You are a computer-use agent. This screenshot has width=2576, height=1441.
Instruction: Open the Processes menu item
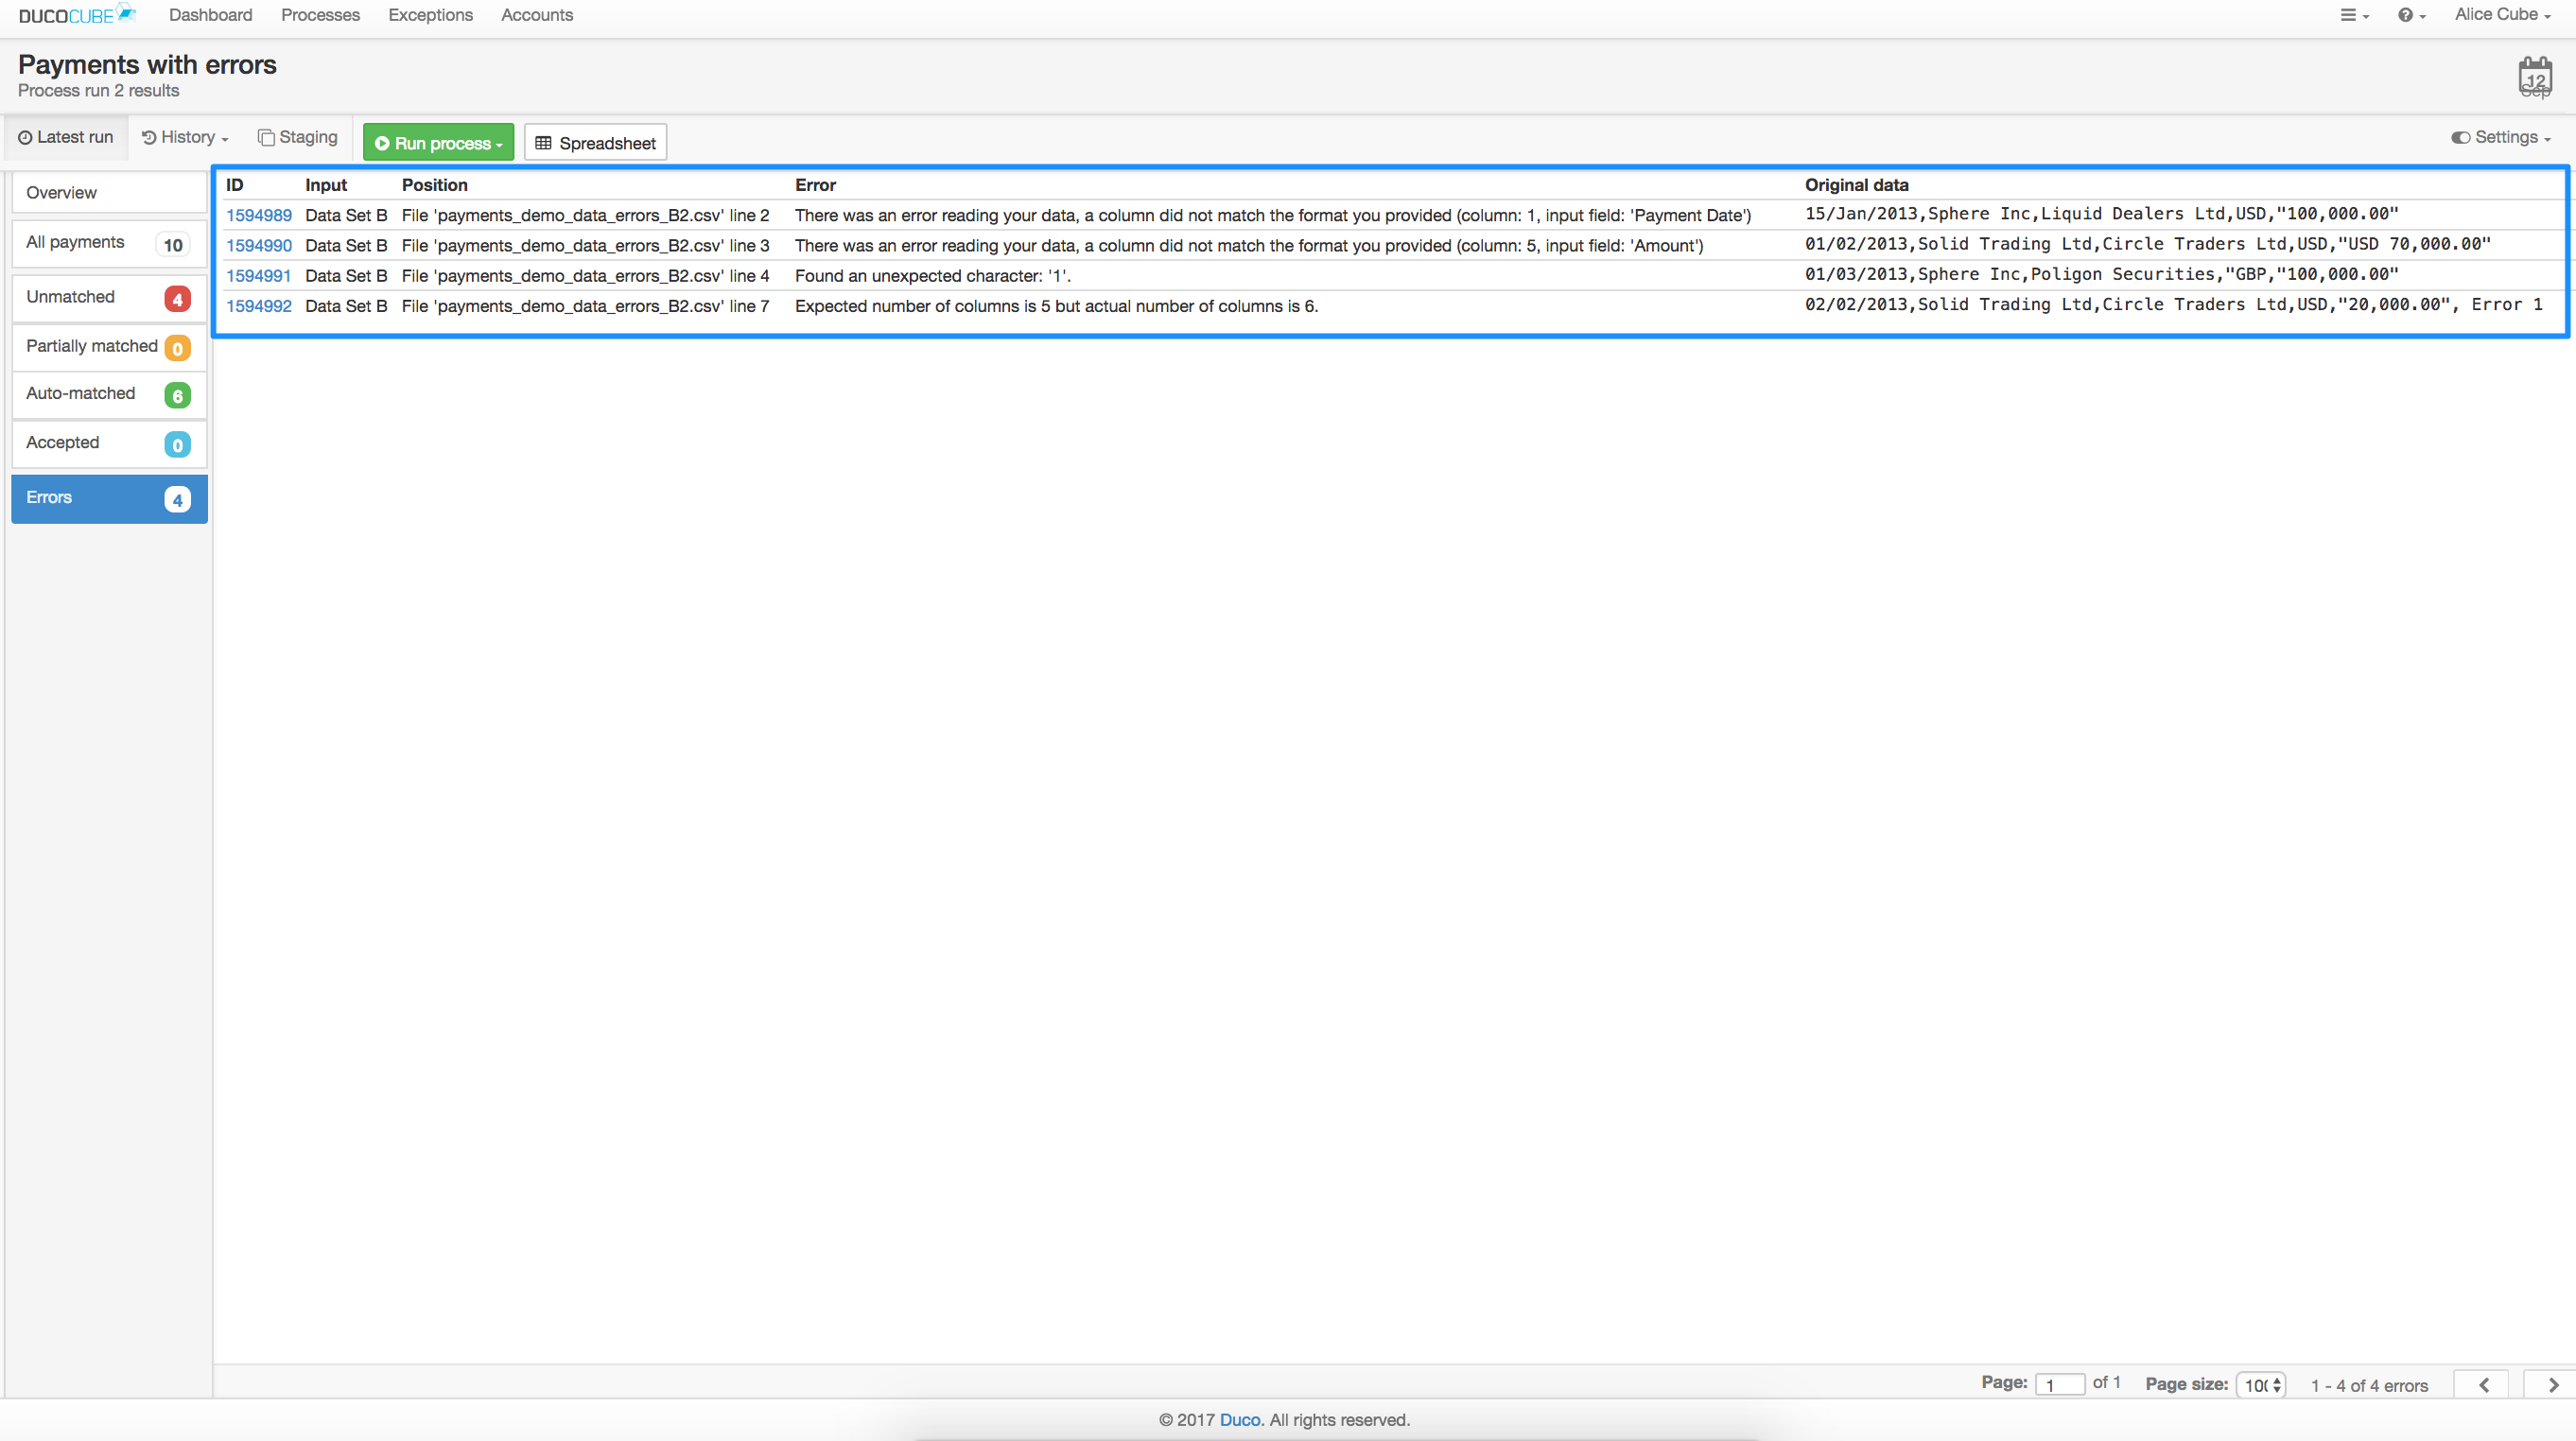click(320, 15)
